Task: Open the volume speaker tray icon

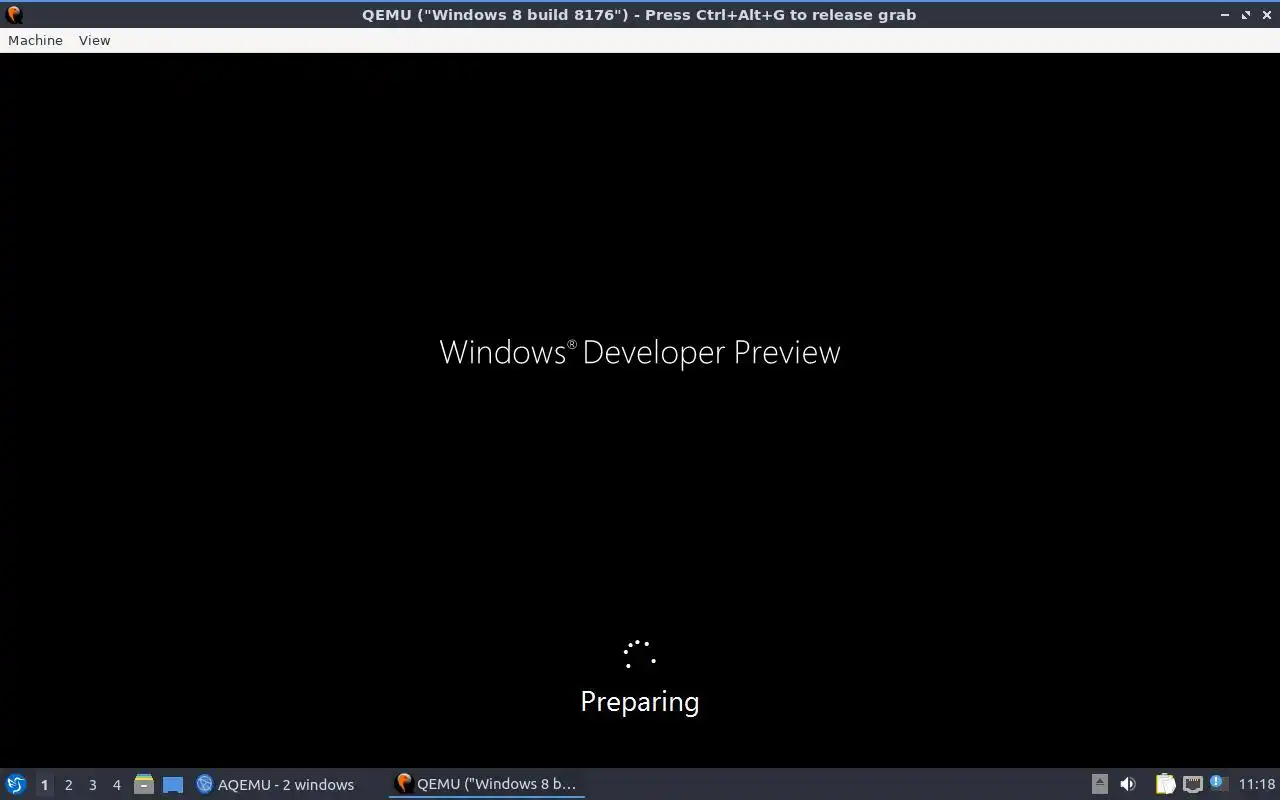Action: [1128, 784]
